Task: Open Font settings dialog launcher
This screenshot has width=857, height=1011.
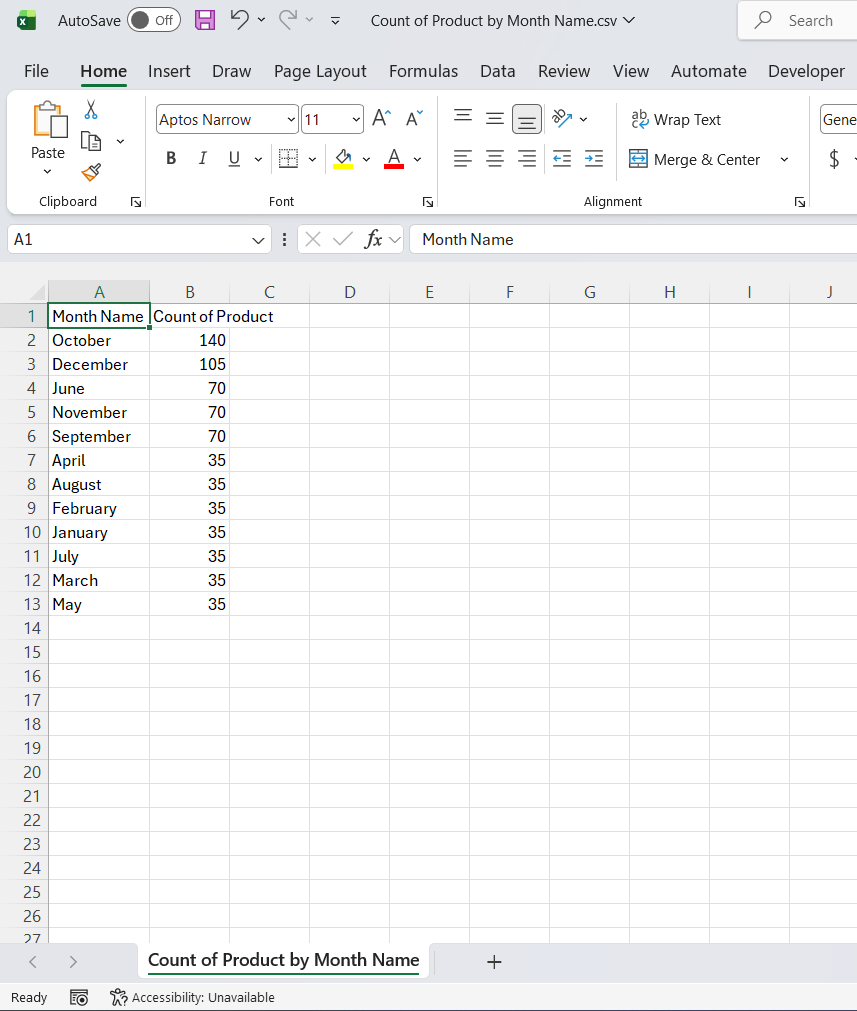Action: pyautogui.click(x=428, y=202)
